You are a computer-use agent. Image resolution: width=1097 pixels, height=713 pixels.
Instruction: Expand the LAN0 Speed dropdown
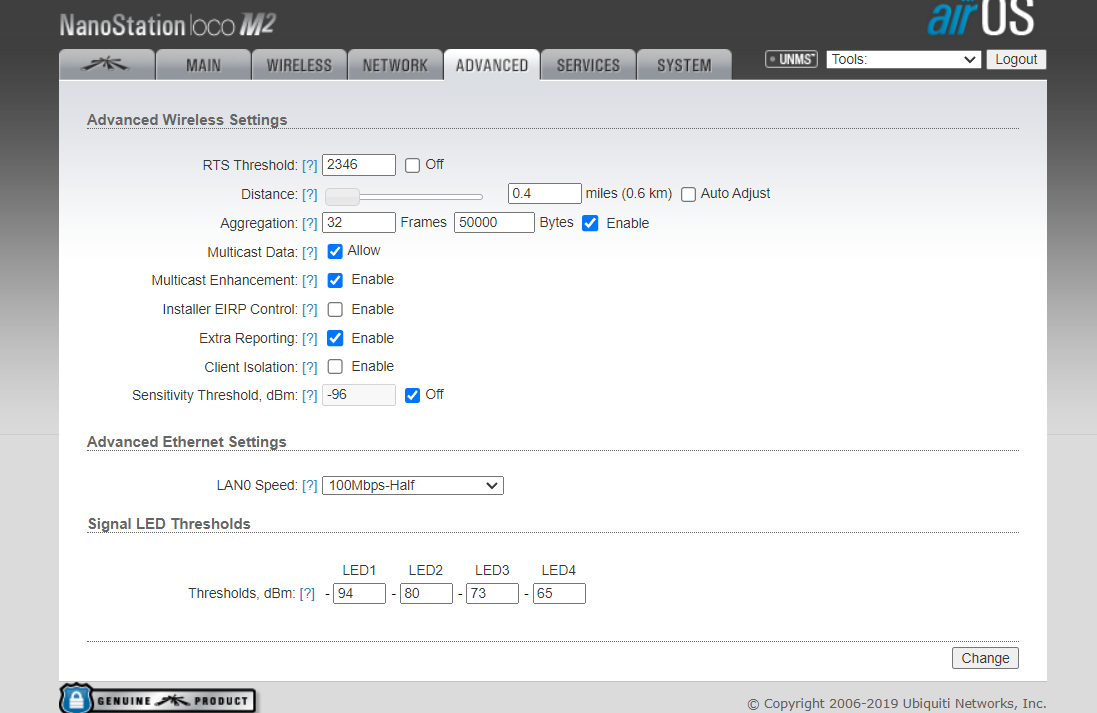(412, 486)
